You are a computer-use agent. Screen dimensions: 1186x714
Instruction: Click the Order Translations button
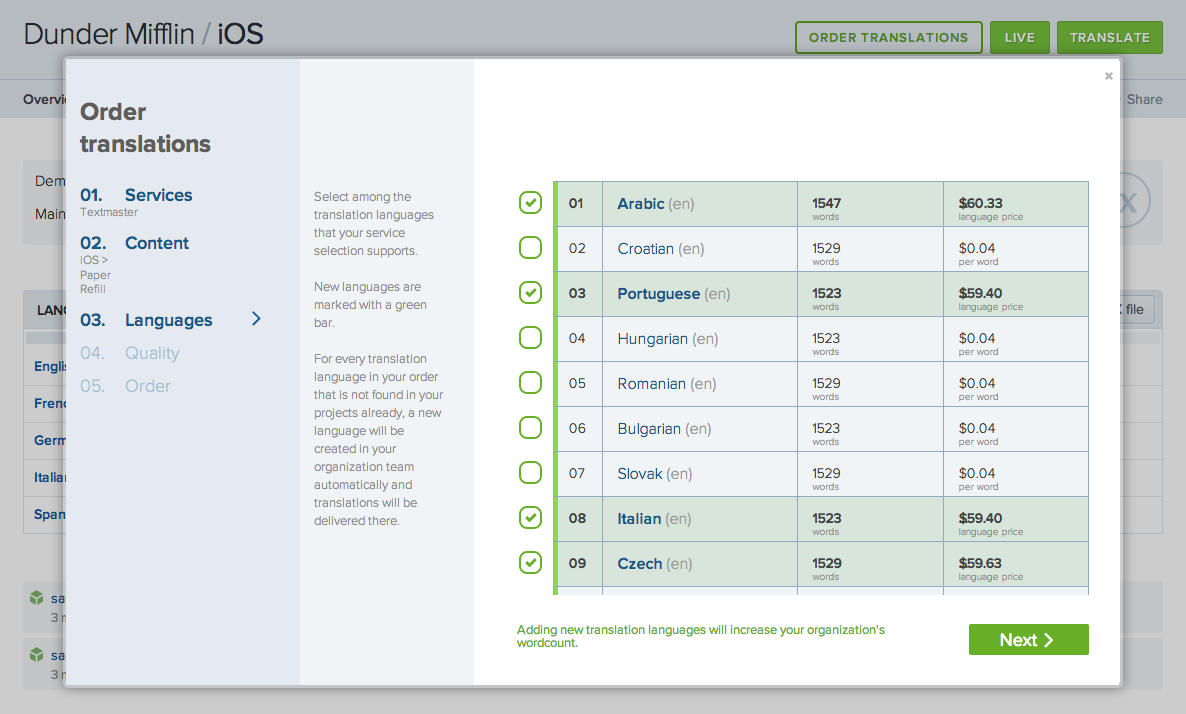888,37
